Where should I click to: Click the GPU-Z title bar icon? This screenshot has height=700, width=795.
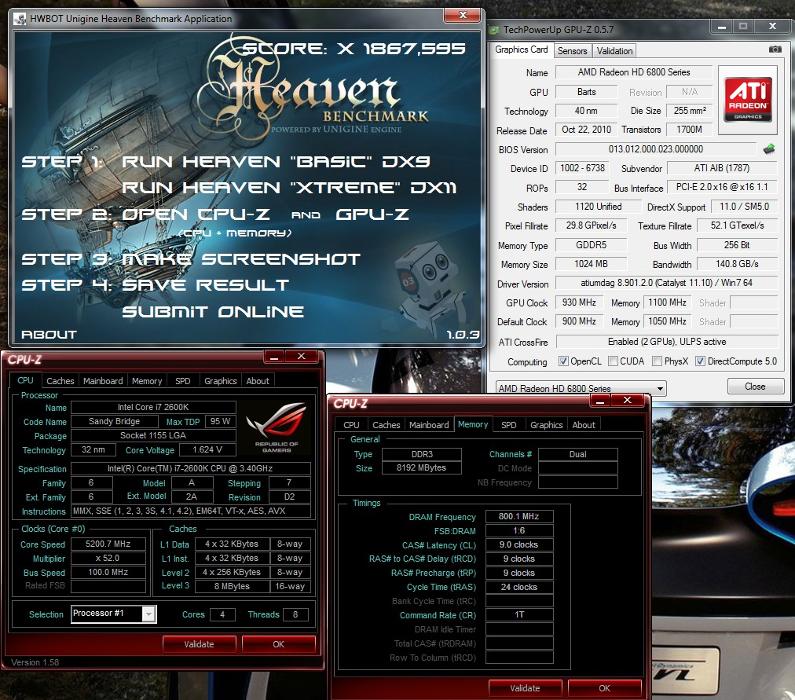coord(494,30)
